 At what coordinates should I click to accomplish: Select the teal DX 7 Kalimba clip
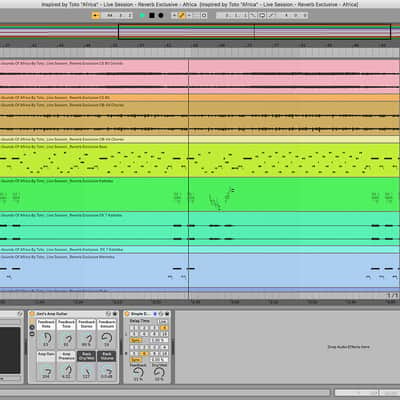coord(200,229)
